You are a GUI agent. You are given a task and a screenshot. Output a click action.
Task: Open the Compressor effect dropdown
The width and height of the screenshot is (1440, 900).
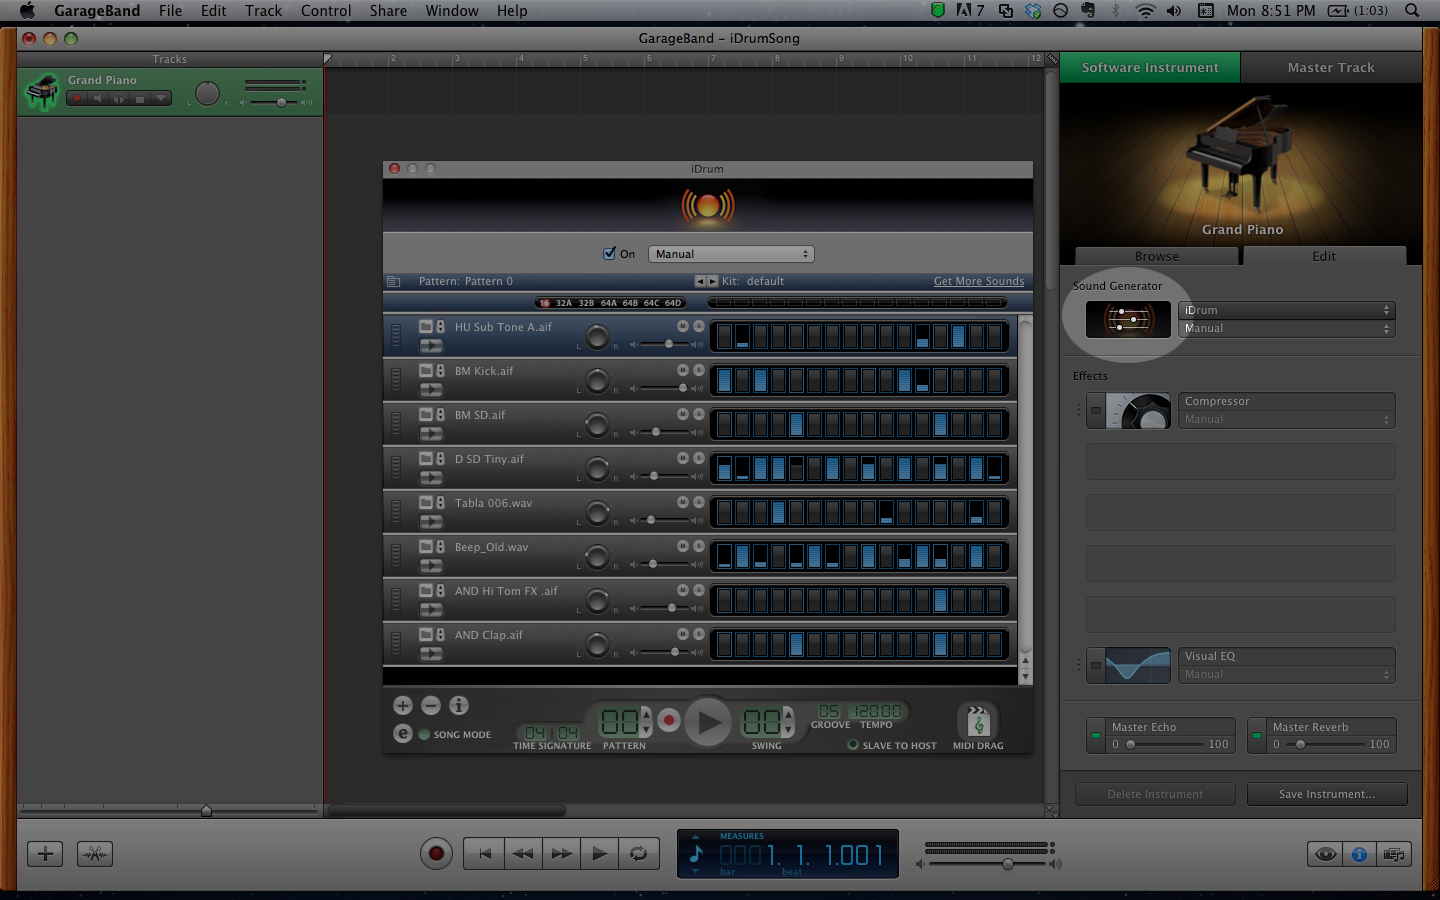[x=1286, y=401]
